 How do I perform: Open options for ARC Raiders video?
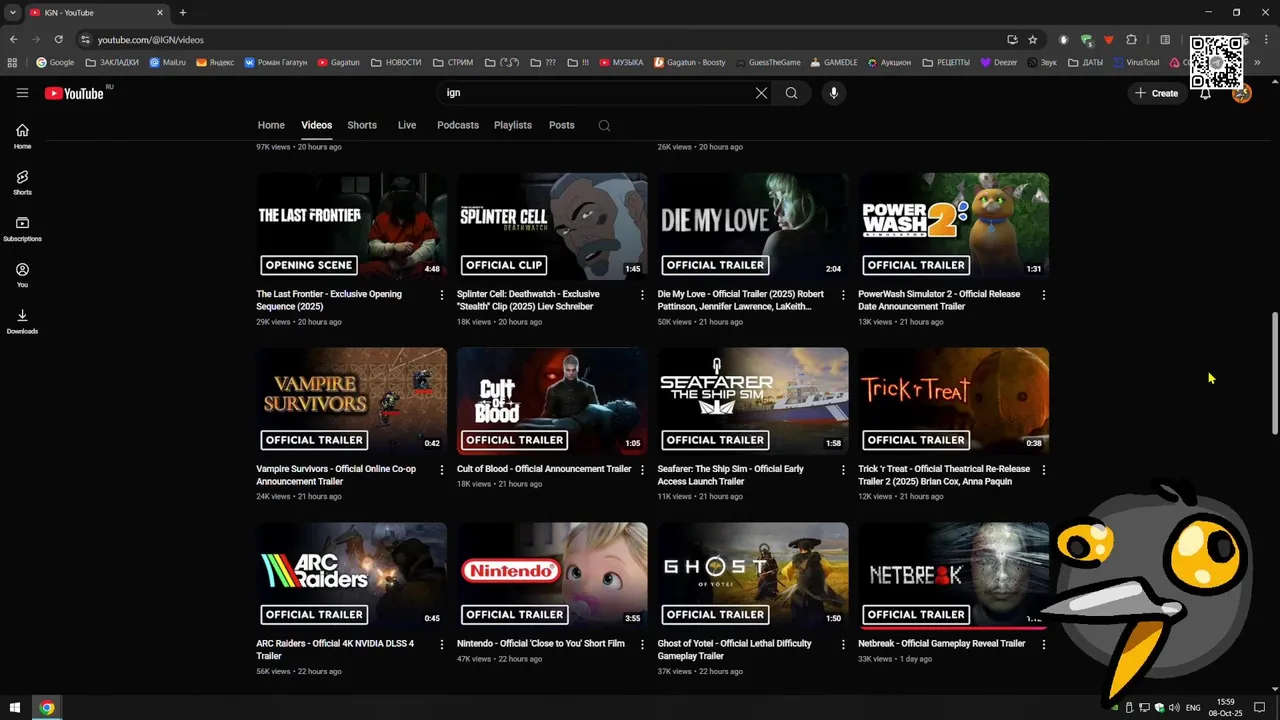tap(442, 645)
